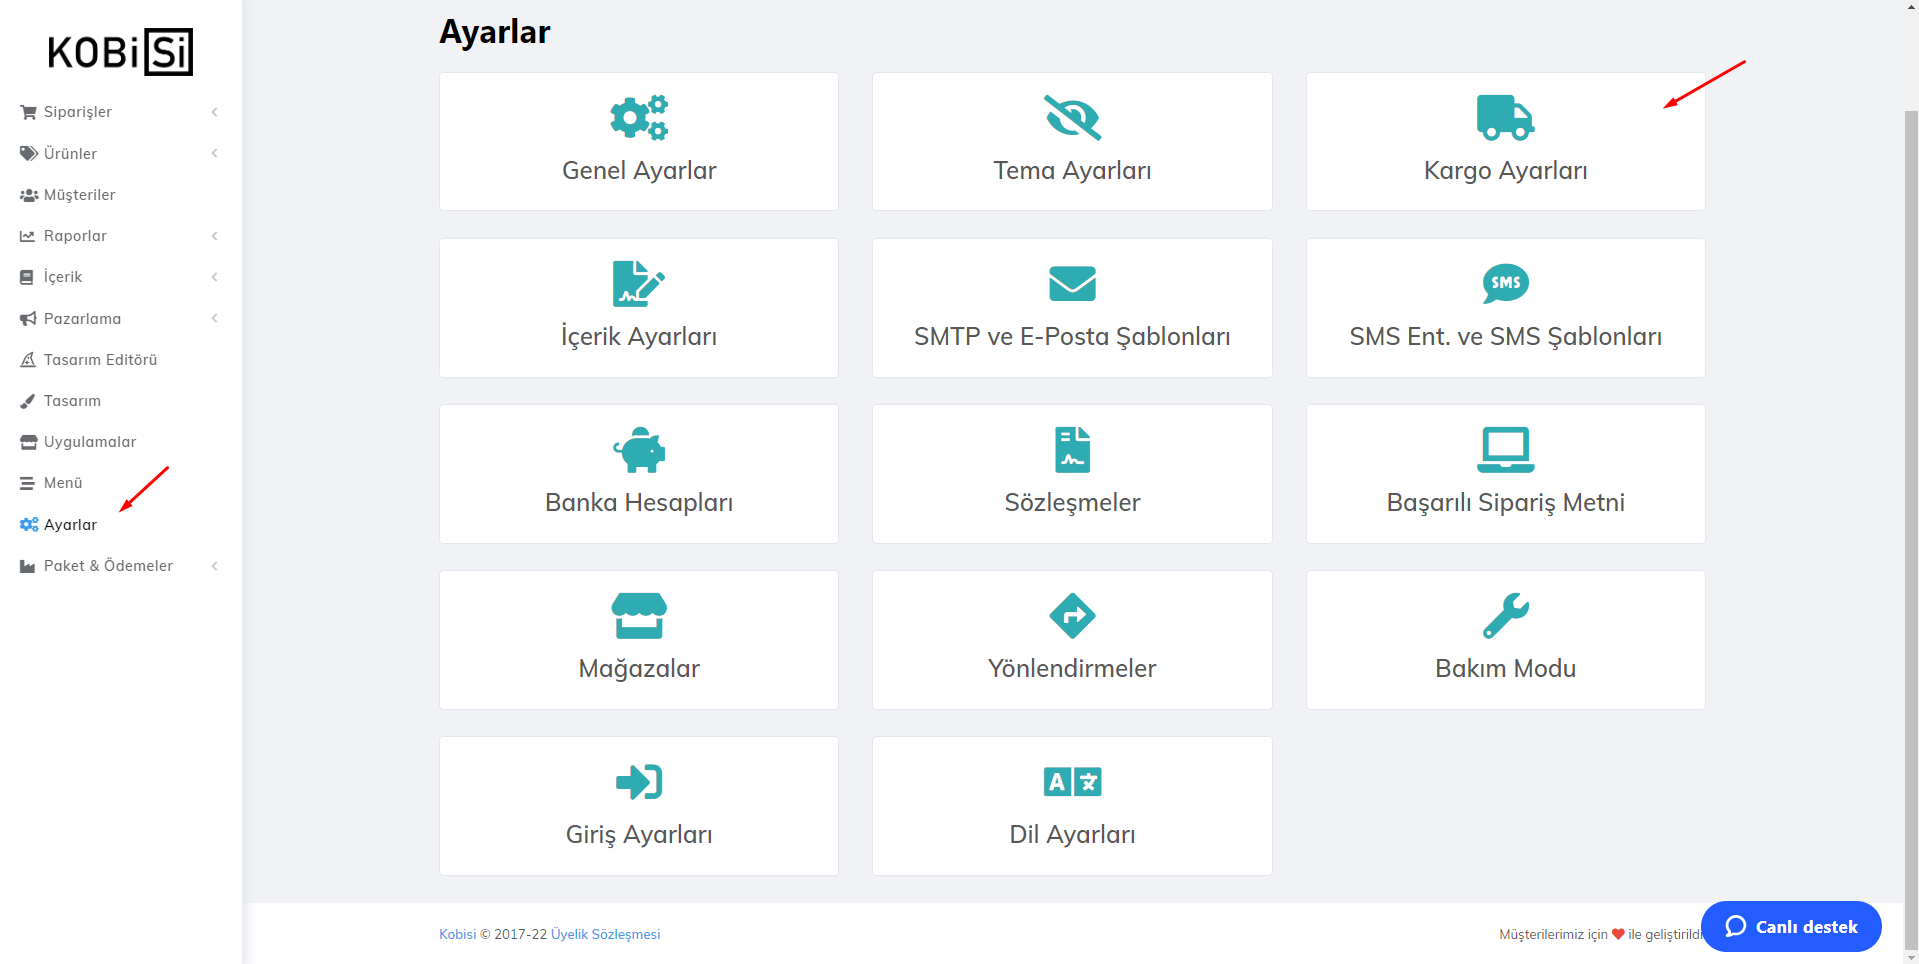Click the Dil Ayarları translate icon

click(x=1072, y=782)
